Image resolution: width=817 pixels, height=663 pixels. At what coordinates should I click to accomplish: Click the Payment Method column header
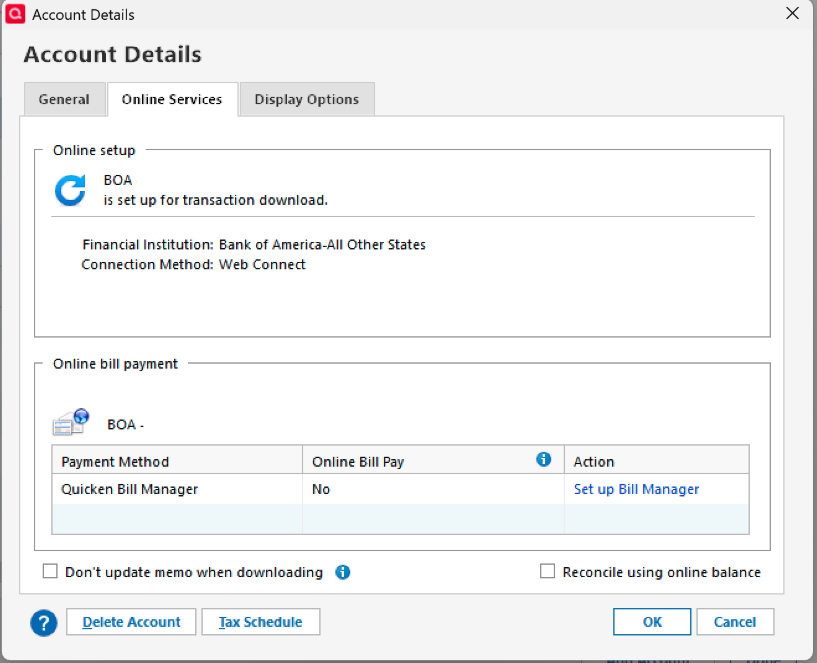pos(115,462)
